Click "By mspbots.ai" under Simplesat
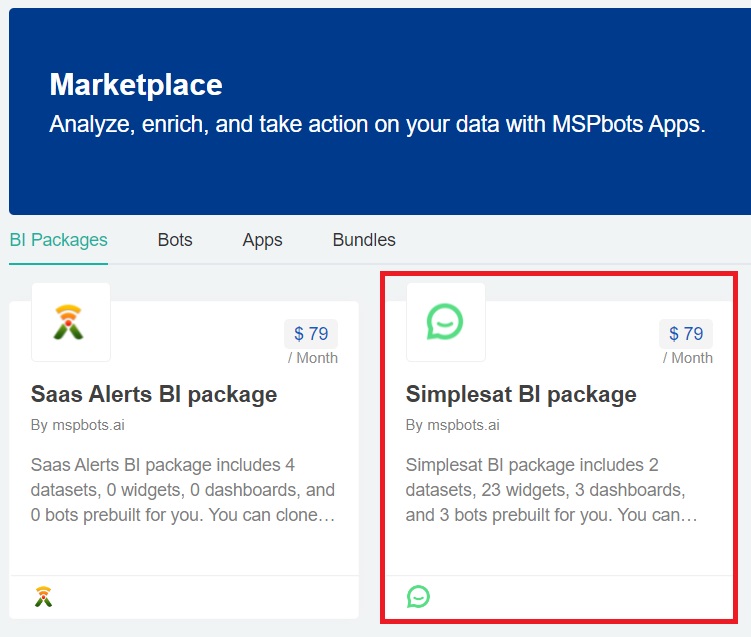This screenshot has width=751, height=637. coord(453,425)
